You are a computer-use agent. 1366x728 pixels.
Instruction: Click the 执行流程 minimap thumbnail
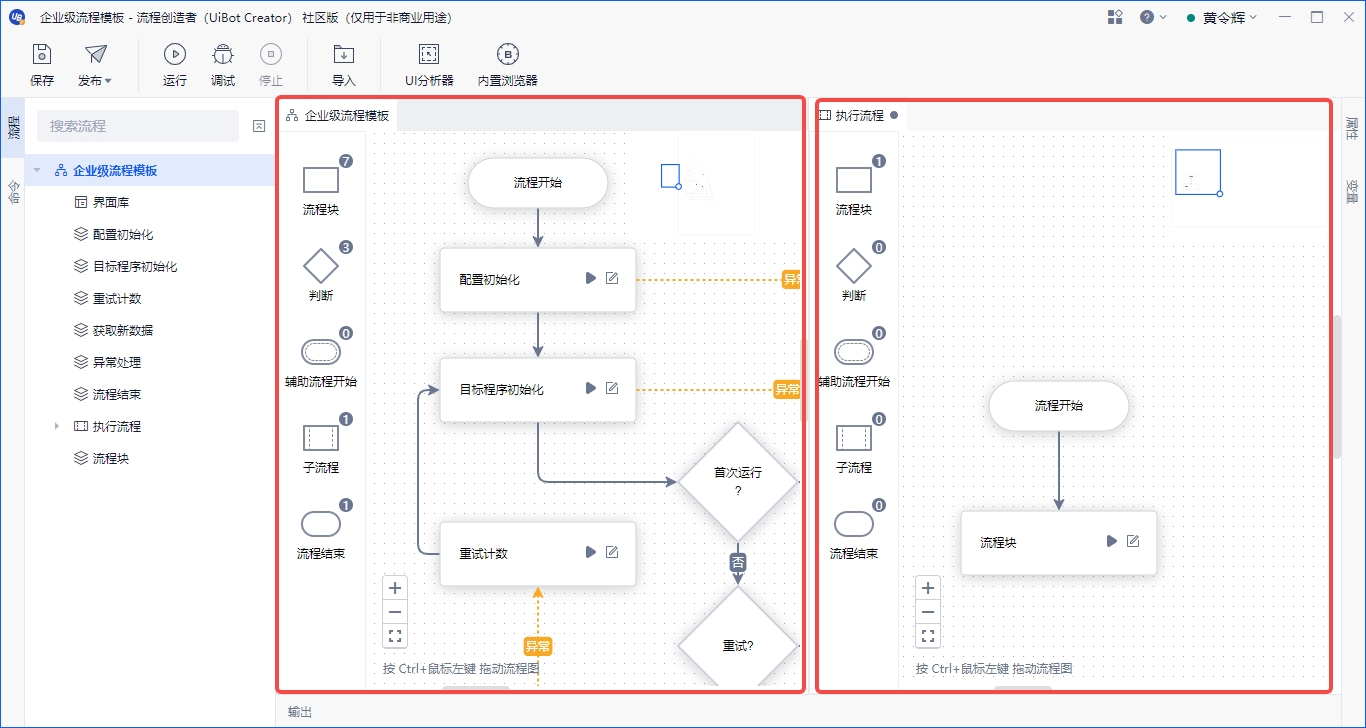(x=1198, y=172)
